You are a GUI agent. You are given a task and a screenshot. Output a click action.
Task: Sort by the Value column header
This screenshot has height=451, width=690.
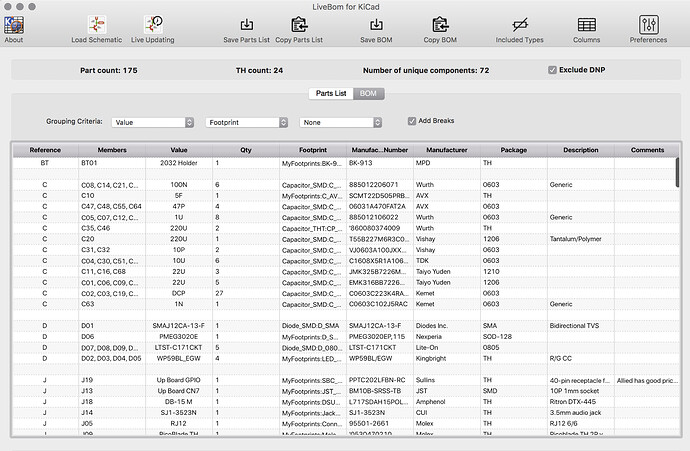(x=179, y=150)
